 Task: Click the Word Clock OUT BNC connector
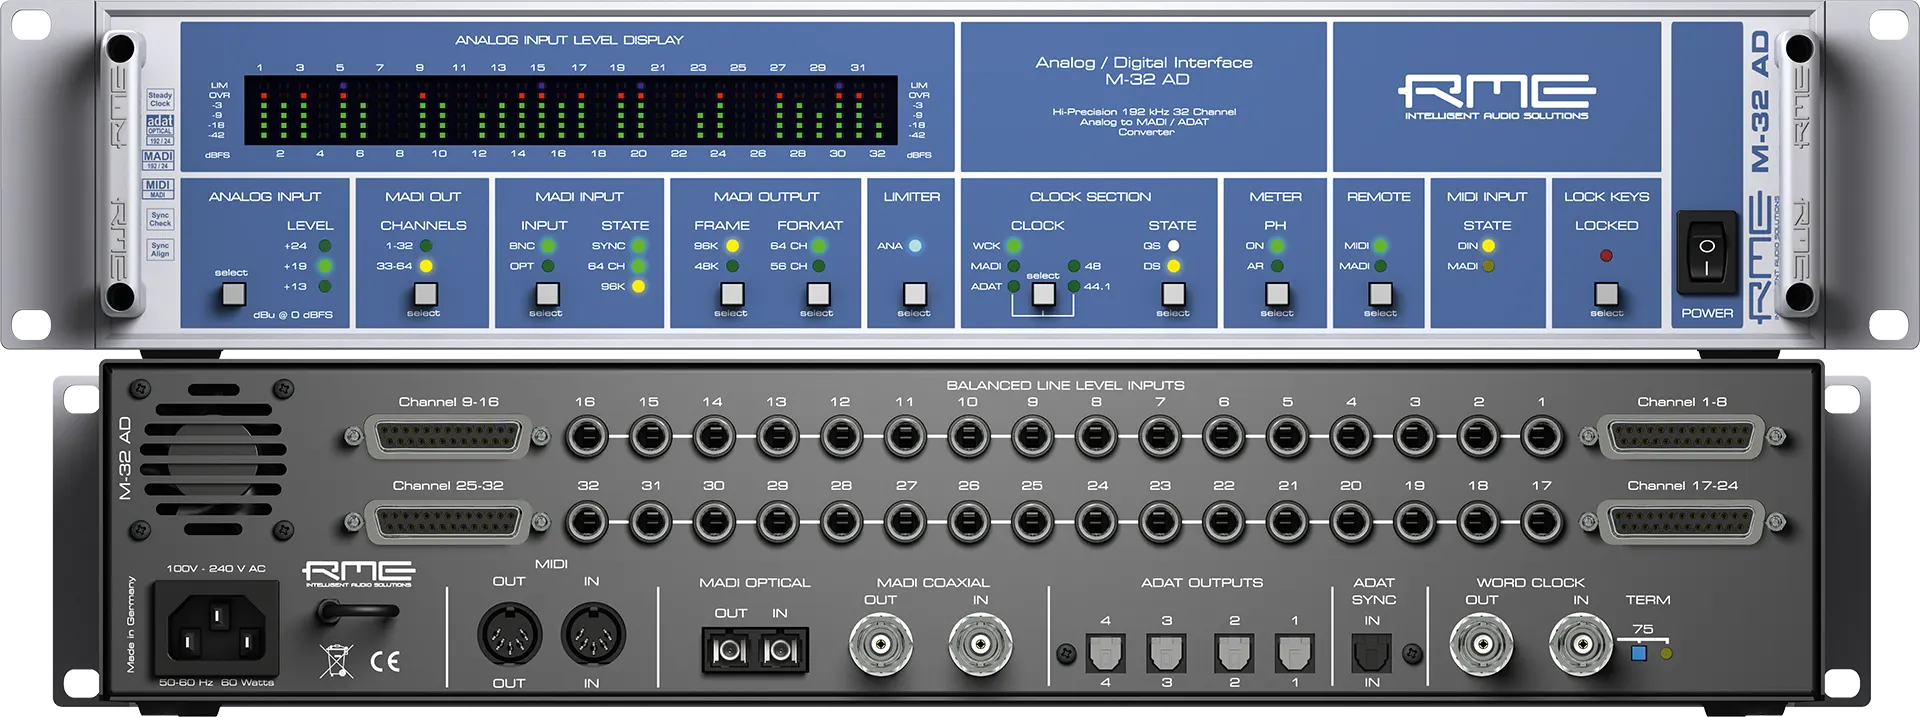coord(1481,645)
